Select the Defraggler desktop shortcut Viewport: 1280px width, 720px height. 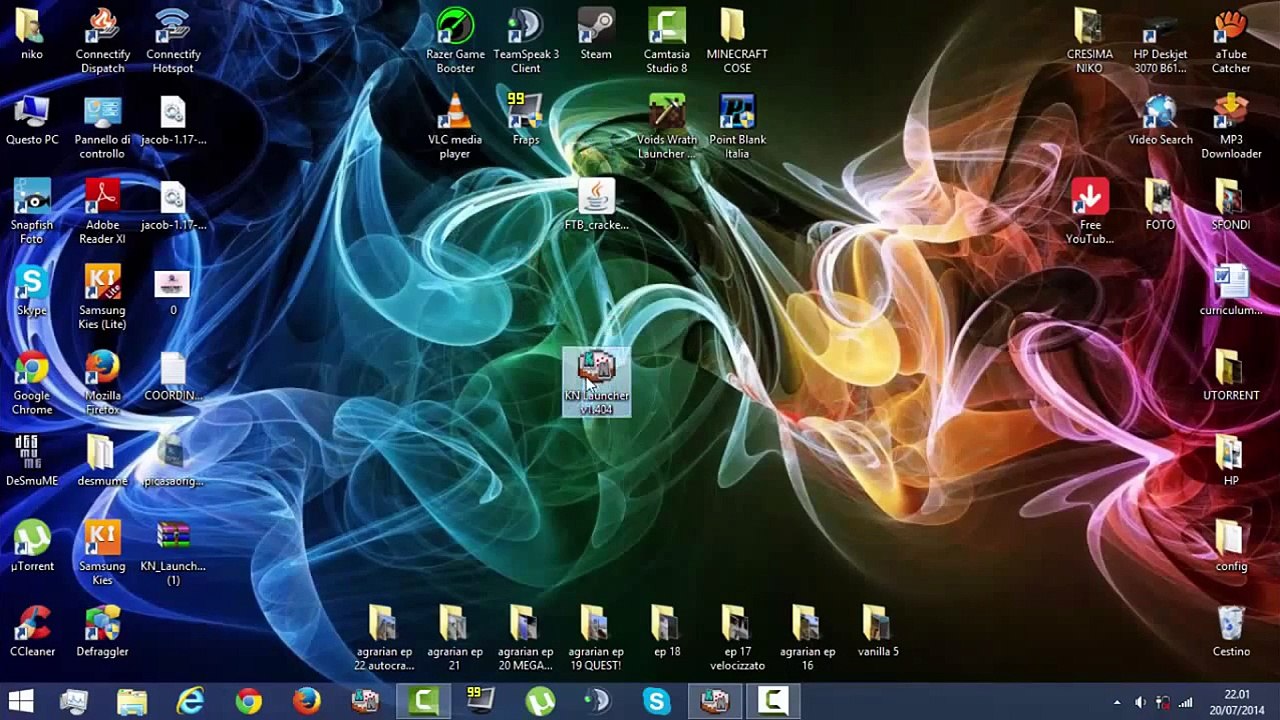[x=102, y=632]
